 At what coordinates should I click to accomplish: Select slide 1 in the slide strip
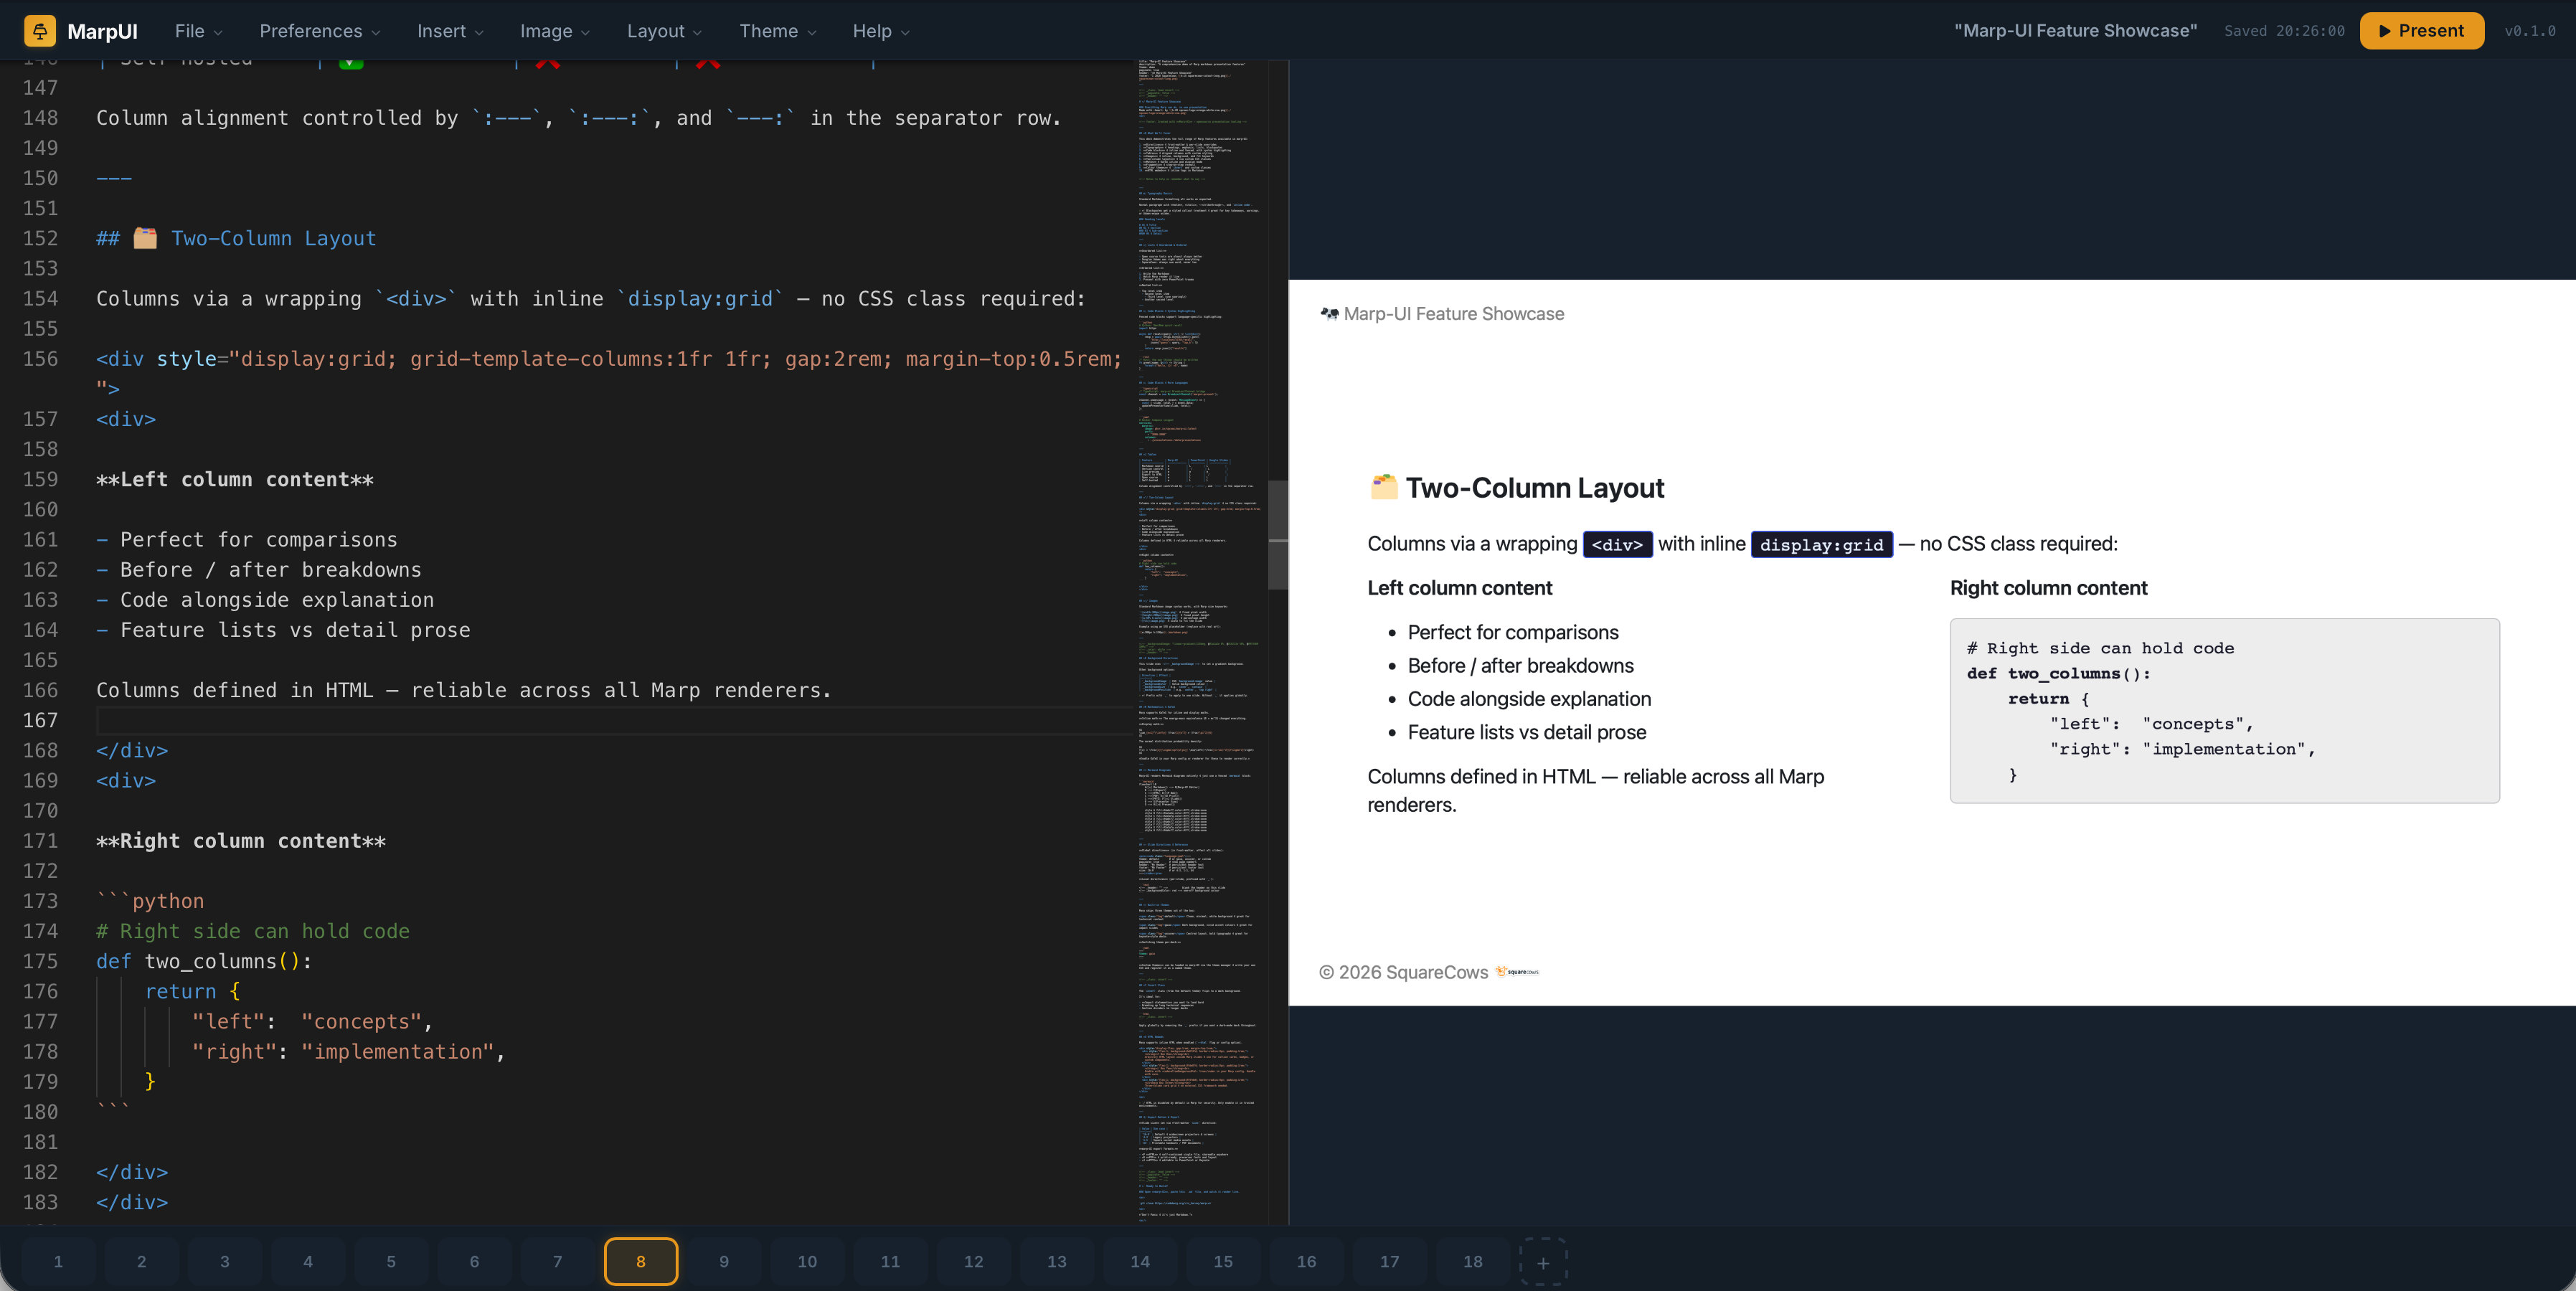click(x=58, y=1262)
